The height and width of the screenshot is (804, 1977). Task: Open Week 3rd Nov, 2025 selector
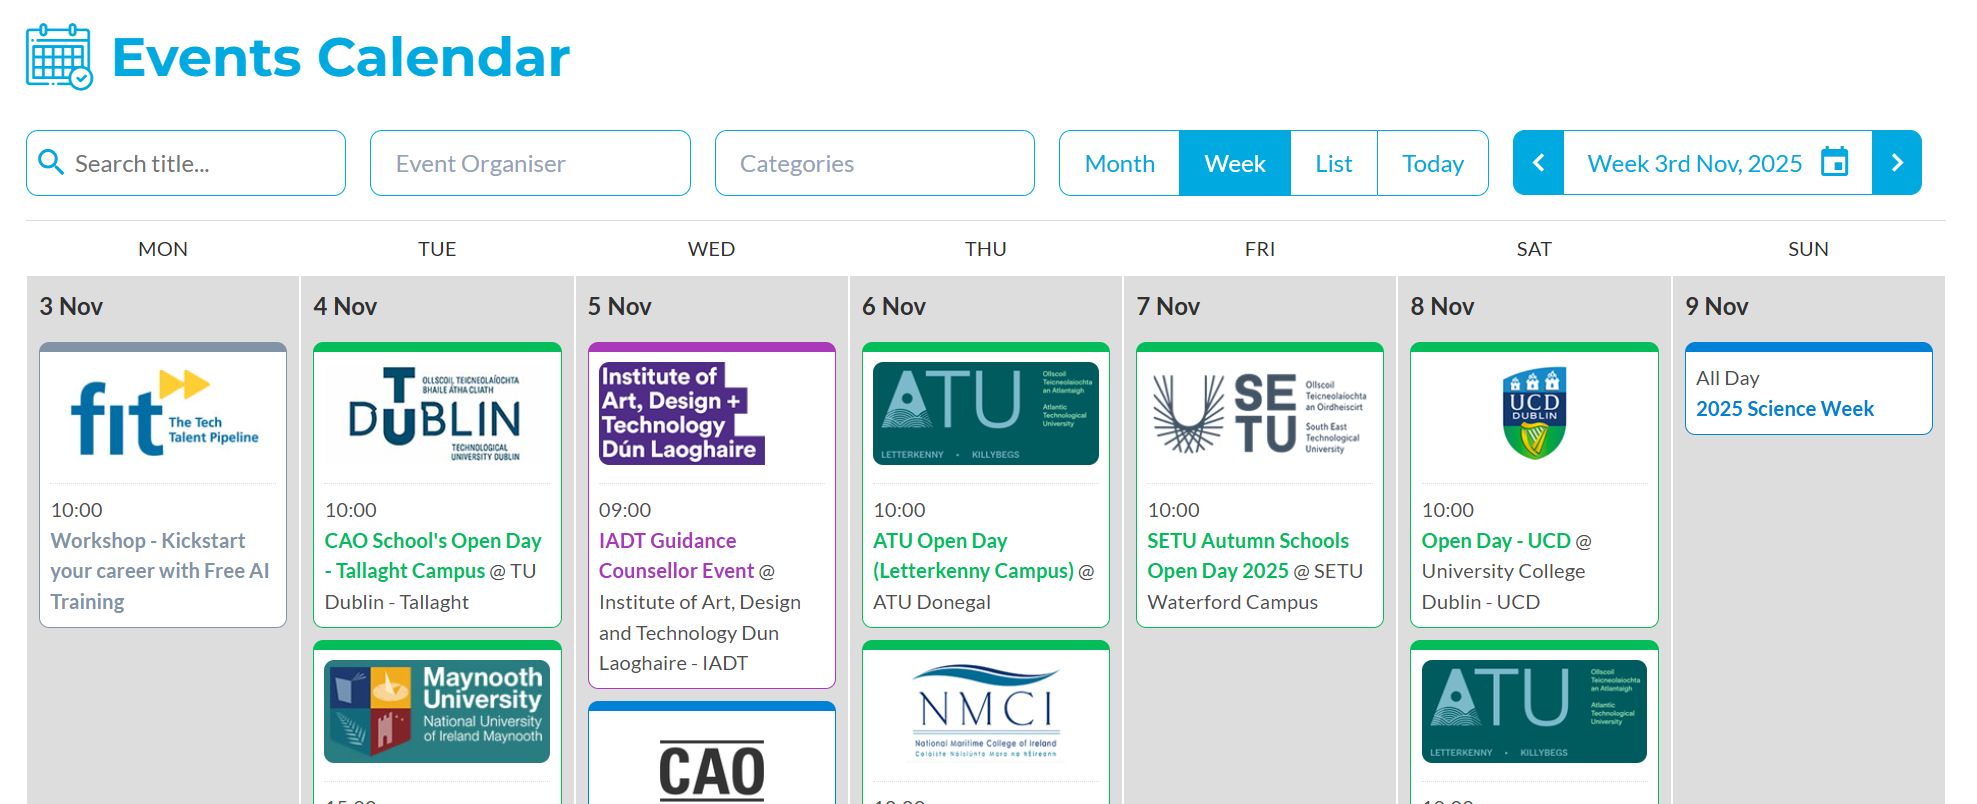1694,163
